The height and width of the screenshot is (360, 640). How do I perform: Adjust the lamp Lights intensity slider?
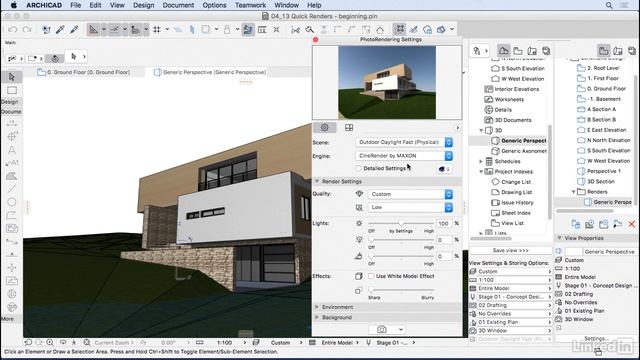pyautogui.click(x=400, y=240)
